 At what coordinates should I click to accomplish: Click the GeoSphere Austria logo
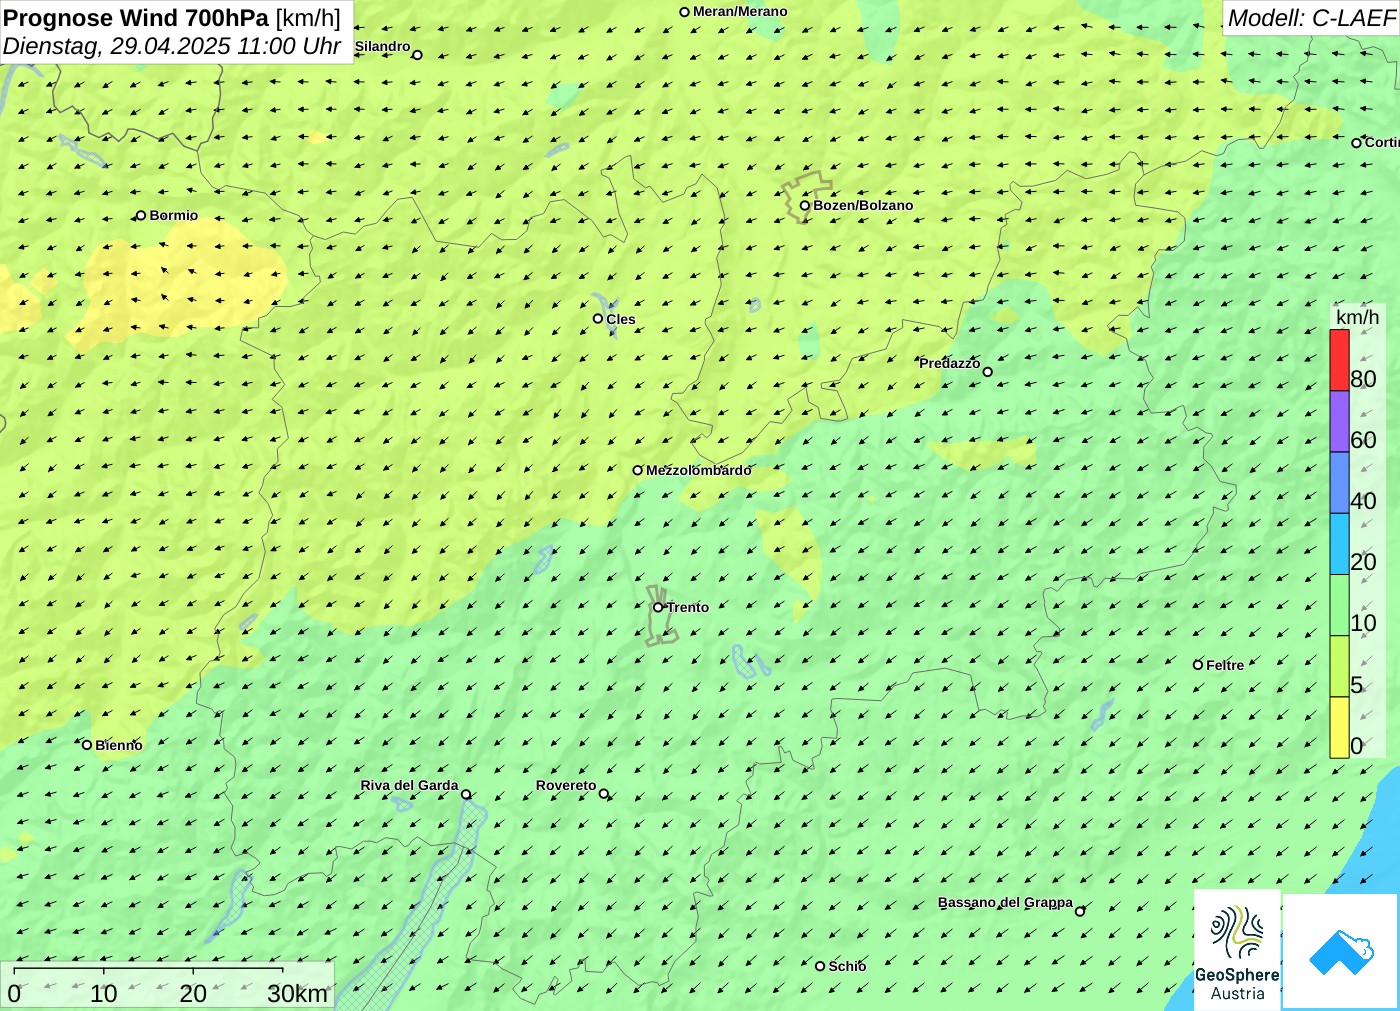point(1237,949)
